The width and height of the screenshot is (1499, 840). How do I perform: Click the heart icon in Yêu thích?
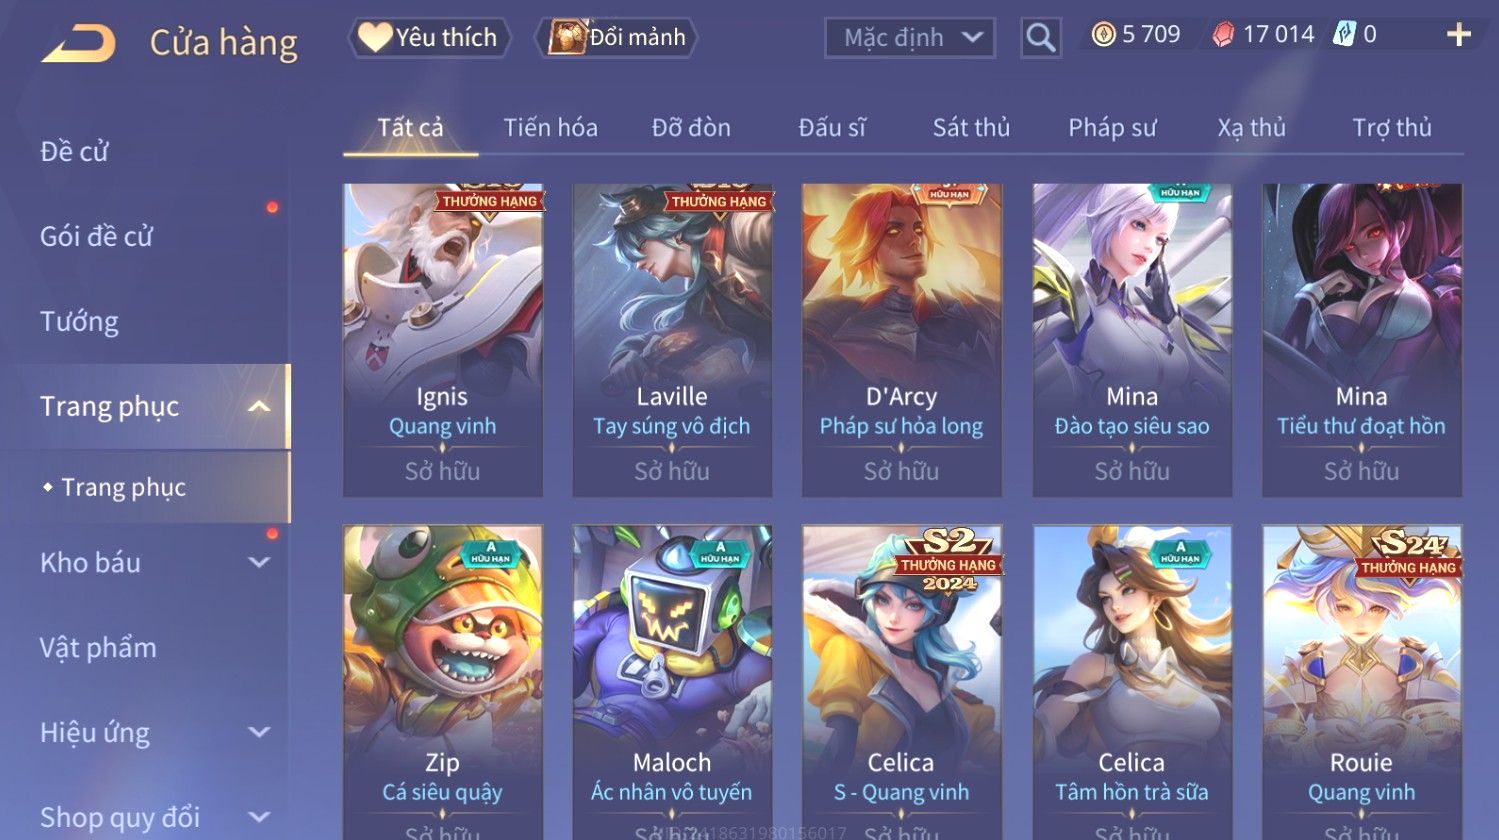pyautogui.click(x=375, y=37)
